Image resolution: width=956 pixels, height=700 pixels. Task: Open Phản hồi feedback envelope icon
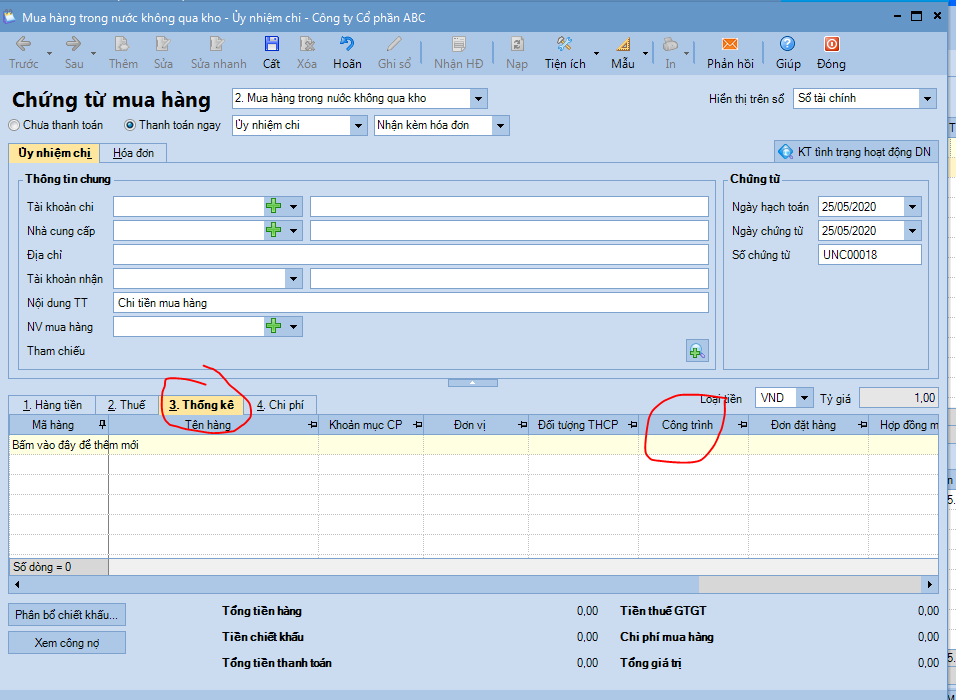[729, 45]
